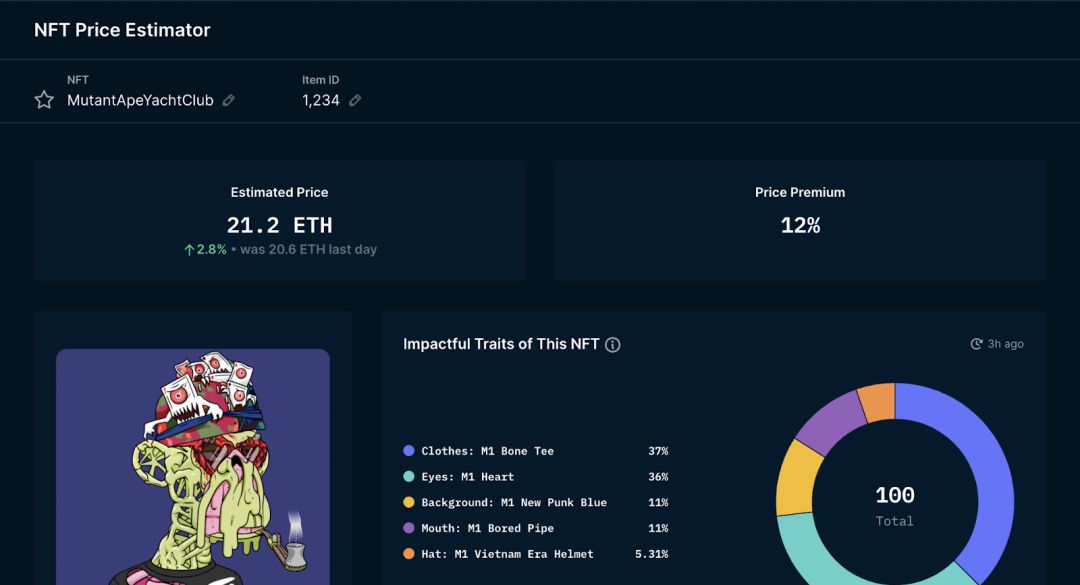The image size is (1080, 585).
Task: Click the purple Mouth legend dot
Action: coord(408,528)
